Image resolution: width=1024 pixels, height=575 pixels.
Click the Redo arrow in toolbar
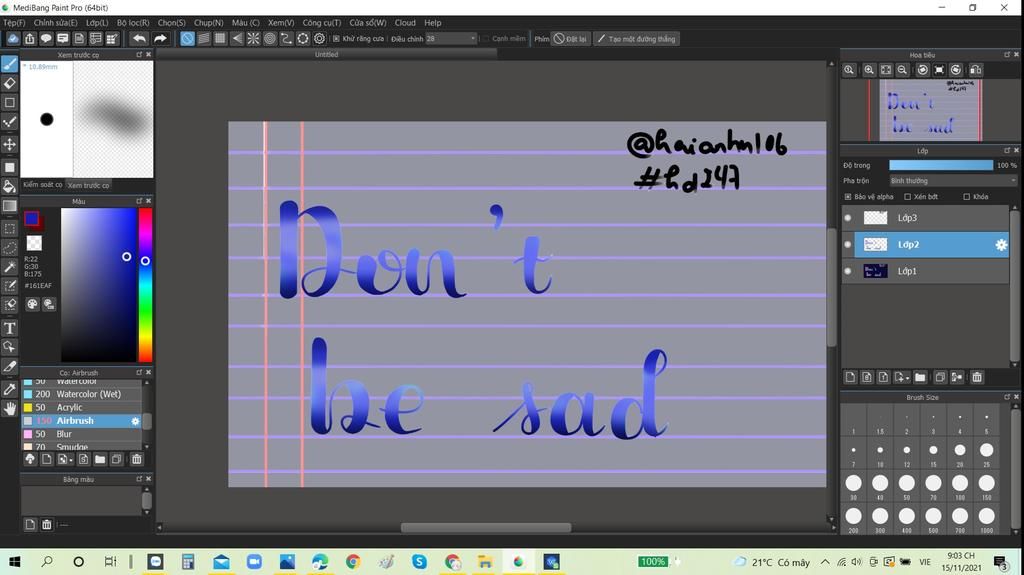[x=160, y=39]
